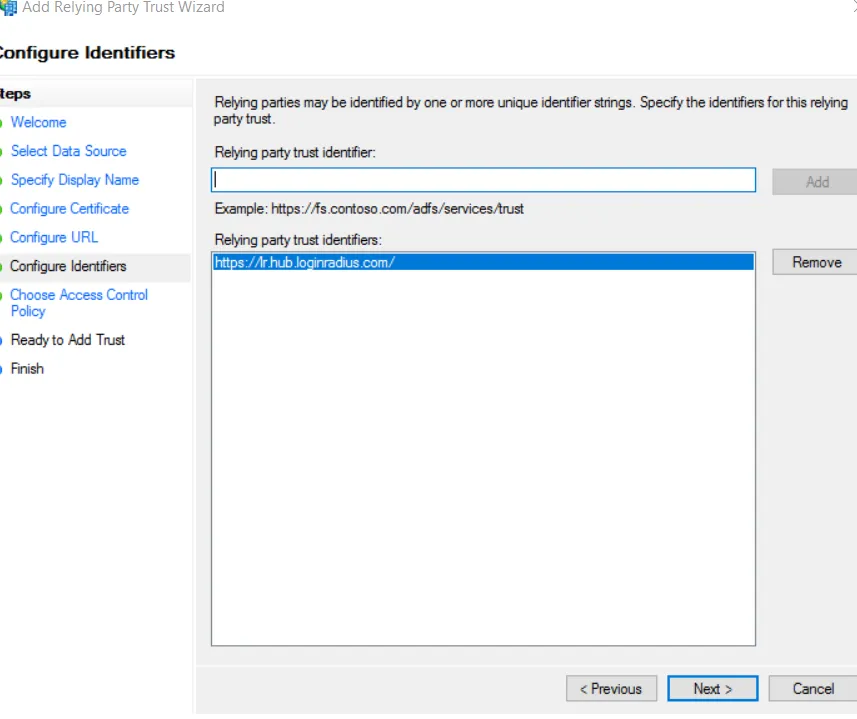Open the Select Data Source step
The width and height of the screenshot is (857, 719).
click(x=68, y=151)
